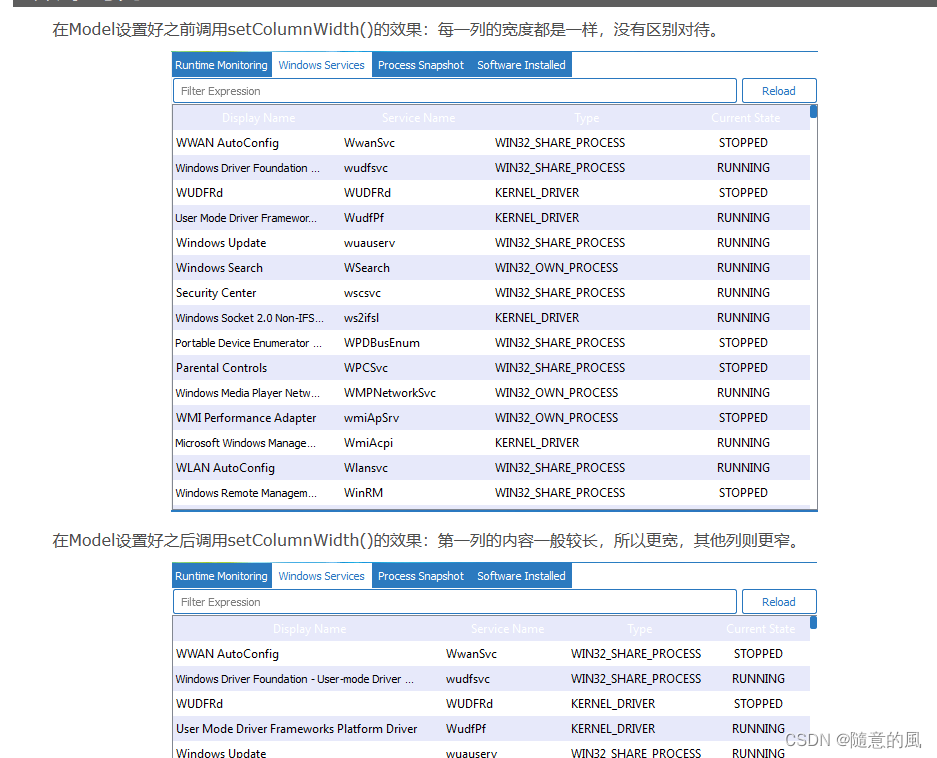
Task: Select the Parental Controls row
Action: pos(491,368)
